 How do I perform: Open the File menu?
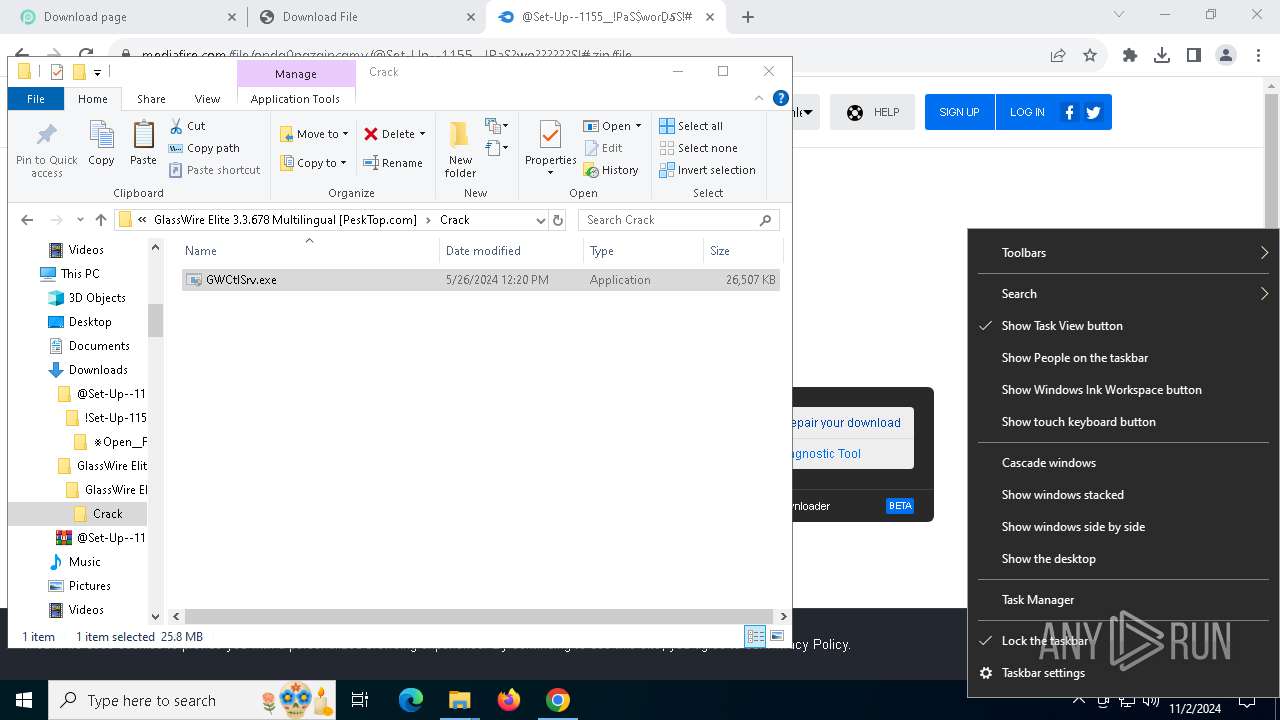[36, 99]
